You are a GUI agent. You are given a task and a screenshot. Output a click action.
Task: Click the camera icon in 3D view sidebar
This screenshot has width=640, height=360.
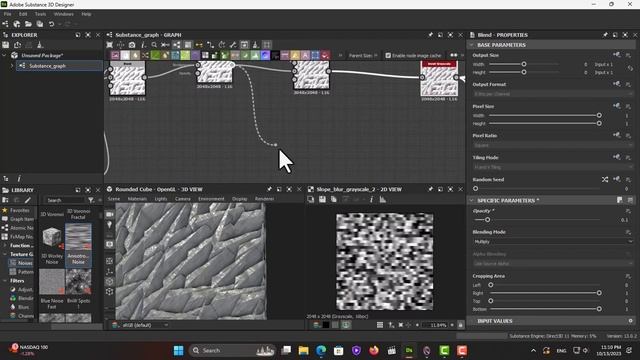click(x=109, y=214)
